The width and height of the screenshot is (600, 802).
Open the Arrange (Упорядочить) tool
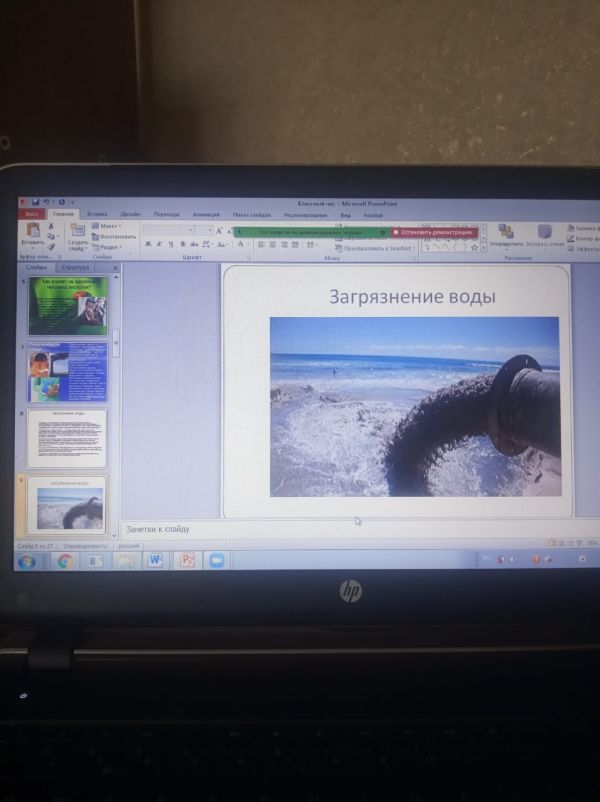[x=507, y=236]
